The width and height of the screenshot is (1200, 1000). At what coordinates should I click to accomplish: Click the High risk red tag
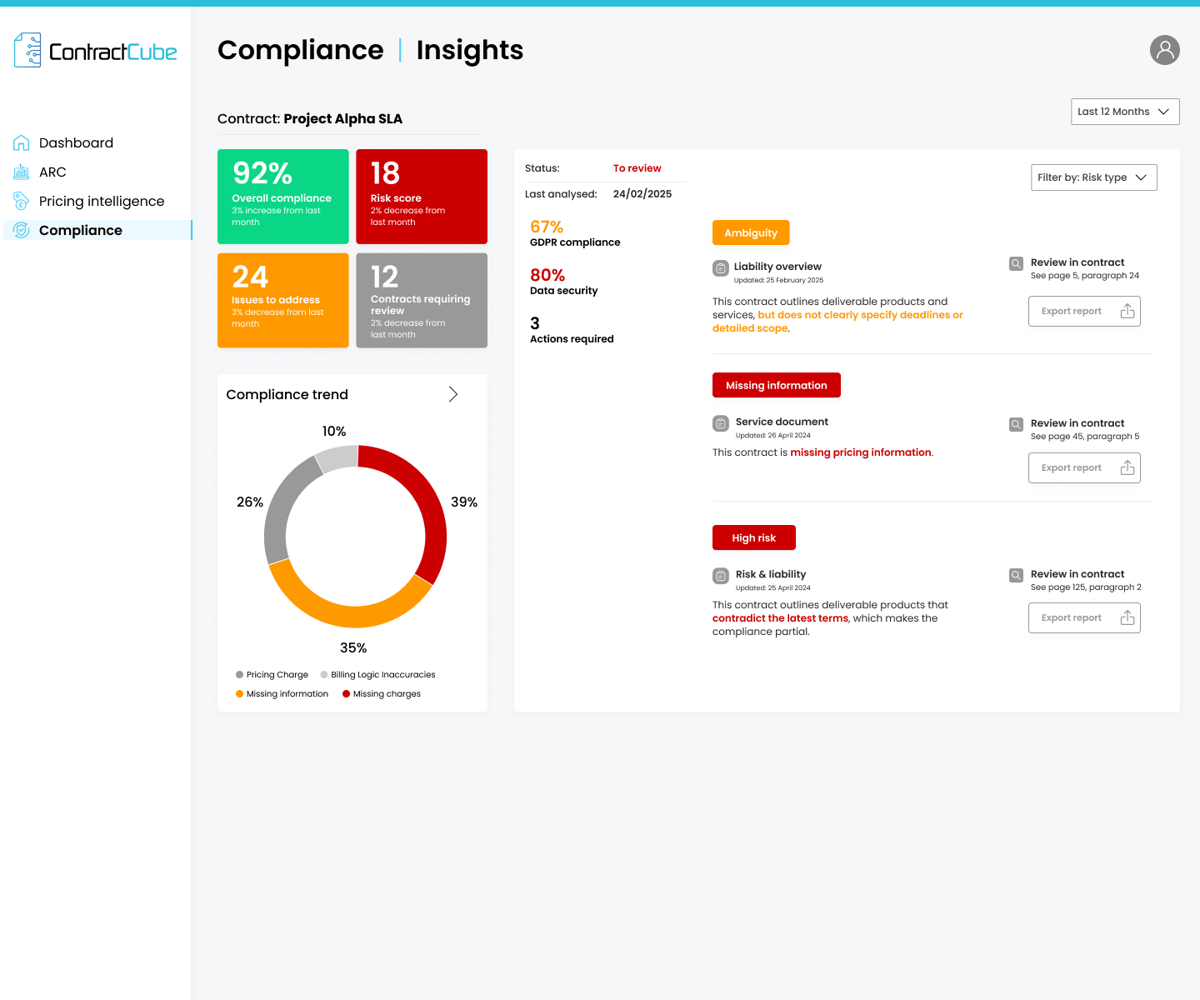tap(753, 538)
